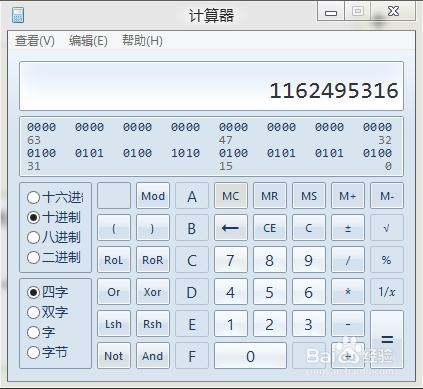
Task: Click the backspace arrow button
Action: (231, 228)
